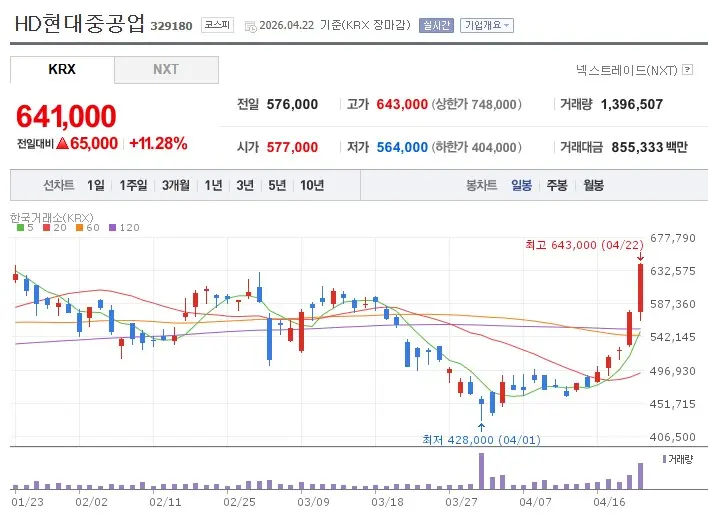This screenshot has width=708, height=518.
Task: Expand the 기업개요 dropdown
Action: [x=487, y=25]
